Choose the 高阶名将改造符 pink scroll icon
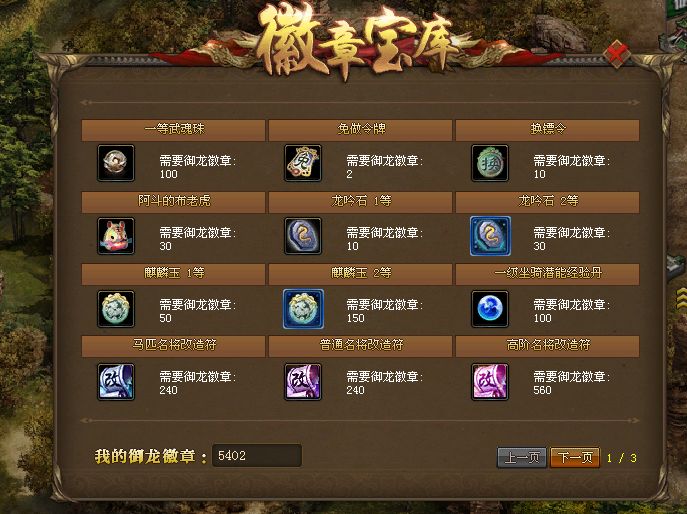This screenshot has width=687, height=514. 490,381
